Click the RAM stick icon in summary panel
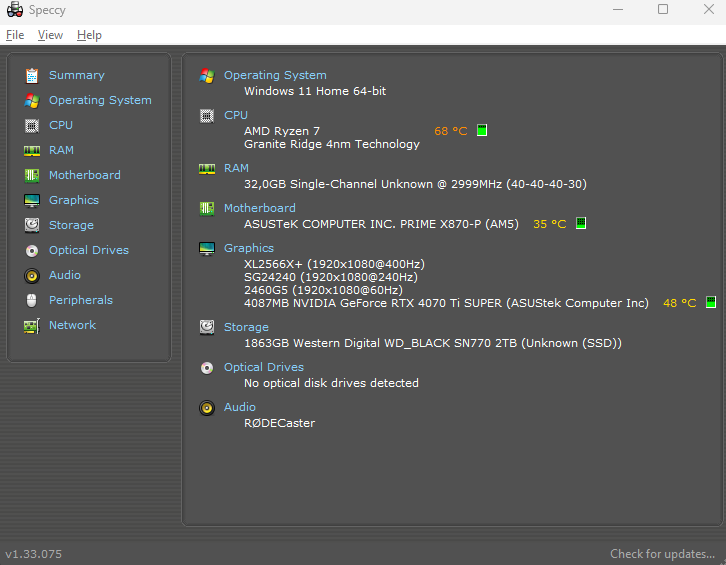 (207, 169)
